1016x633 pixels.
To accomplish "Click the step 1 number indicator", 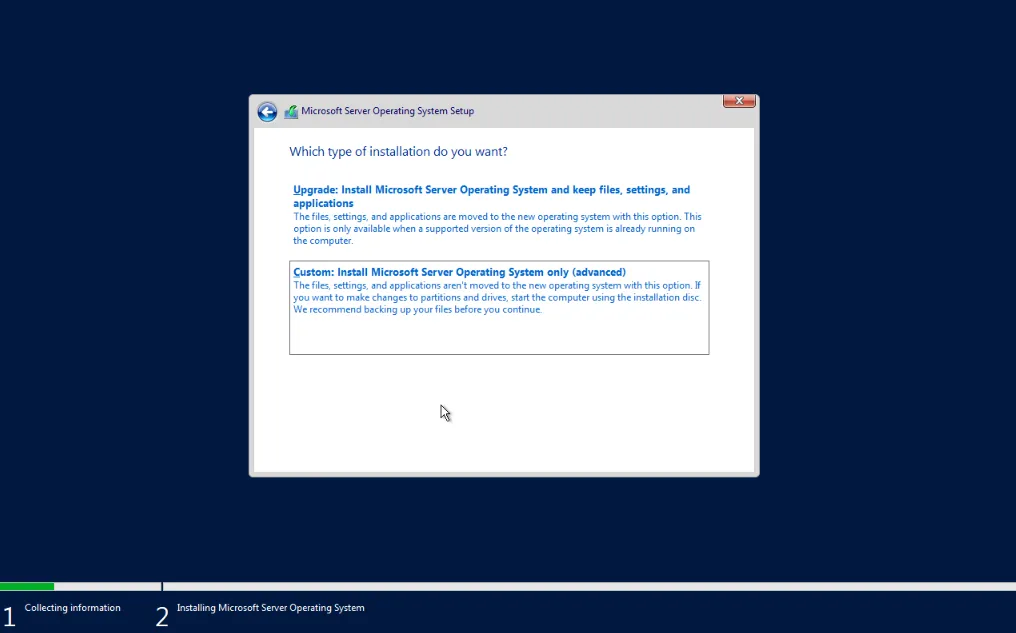I will (x=8, y=616).
